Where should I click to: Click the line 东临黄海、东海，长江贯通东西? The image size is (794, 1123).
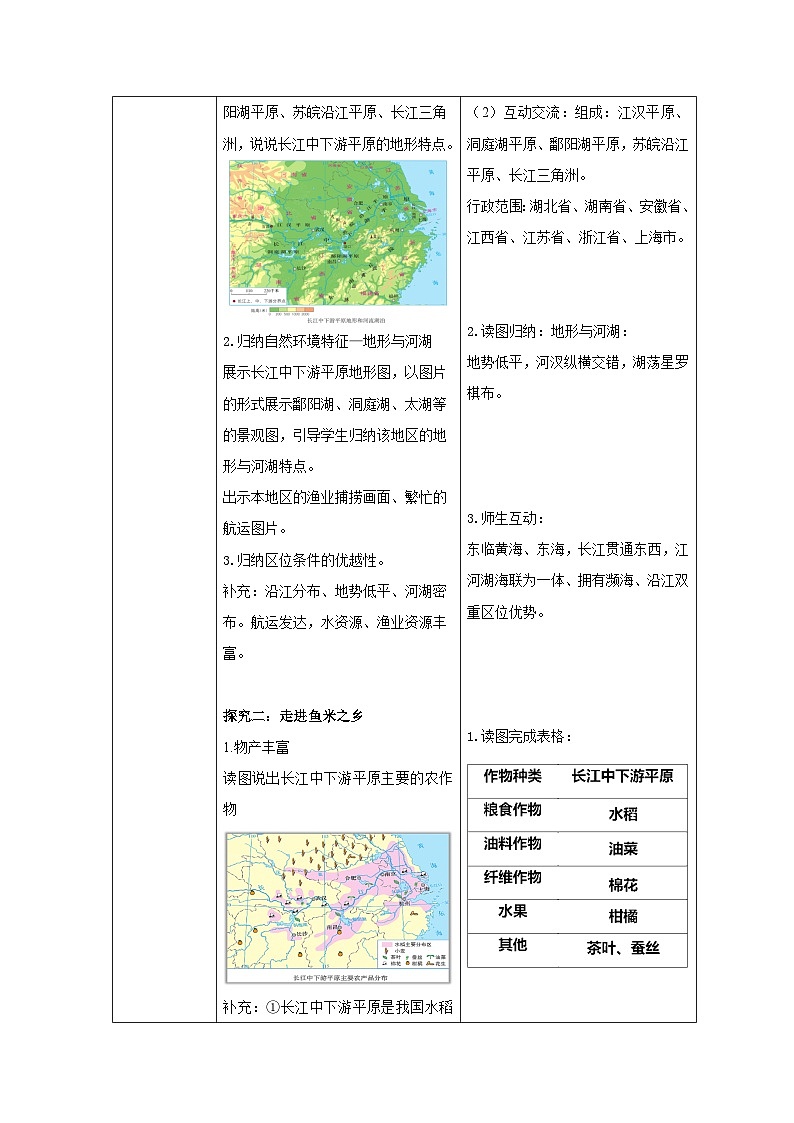(578, 549)
